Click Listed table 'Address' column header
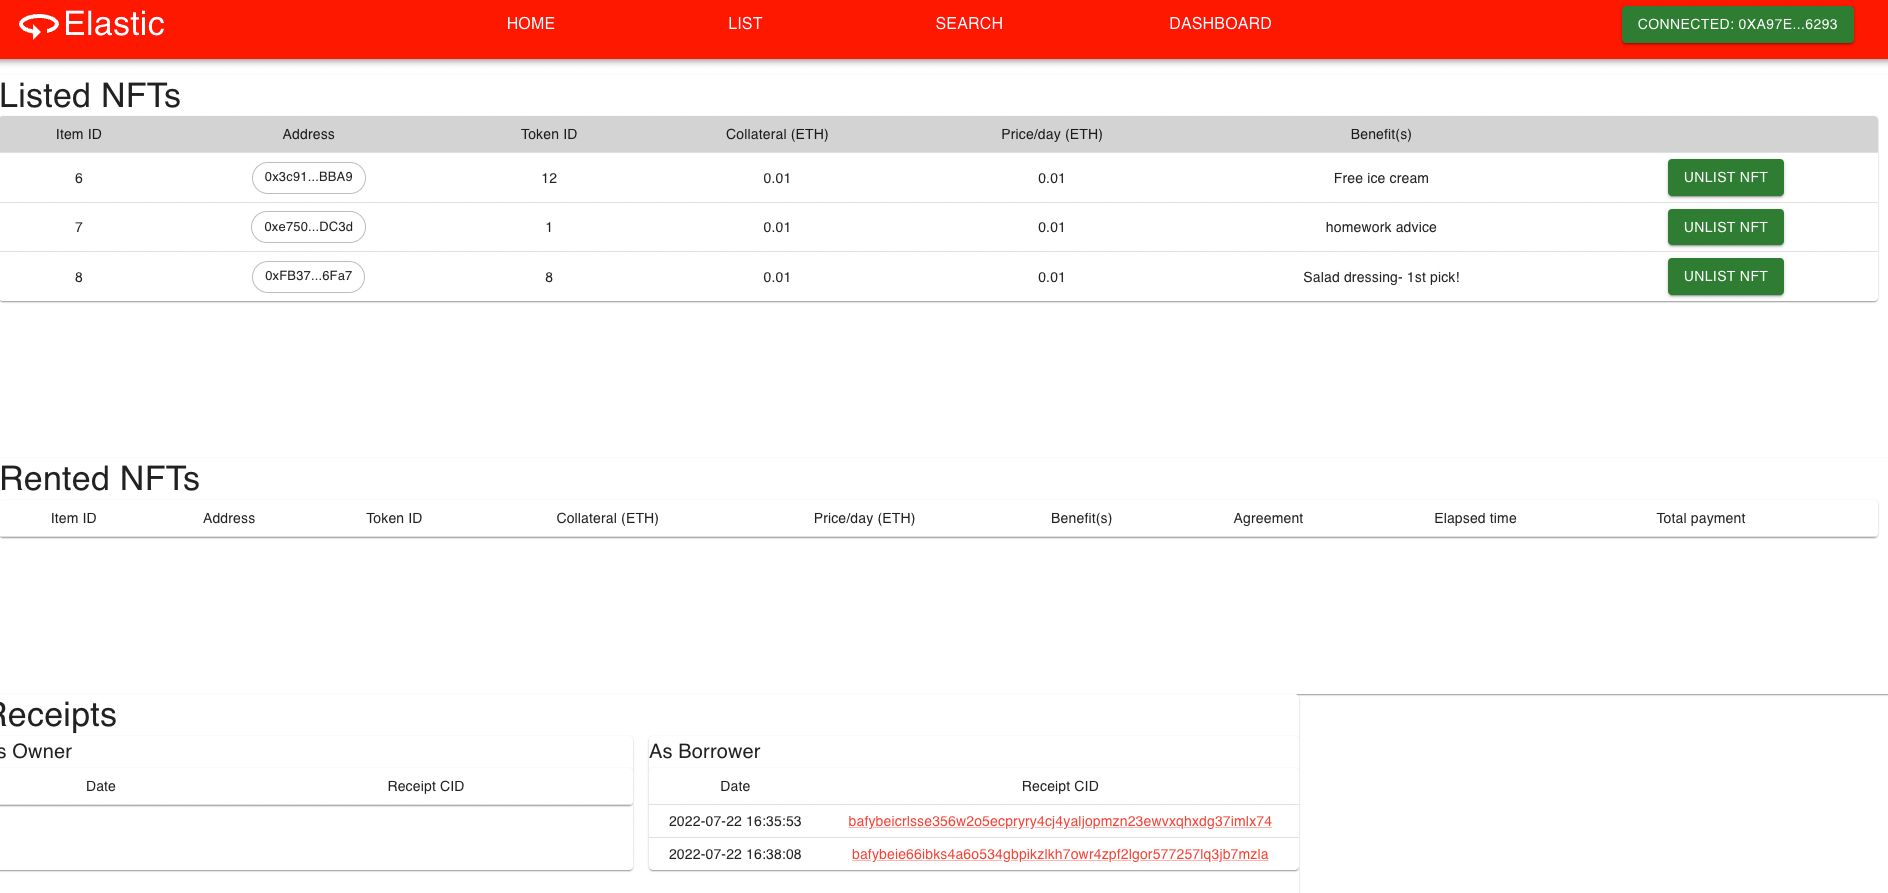The height and width of the screenshot is (893, 1888). [x=308, y=134]
